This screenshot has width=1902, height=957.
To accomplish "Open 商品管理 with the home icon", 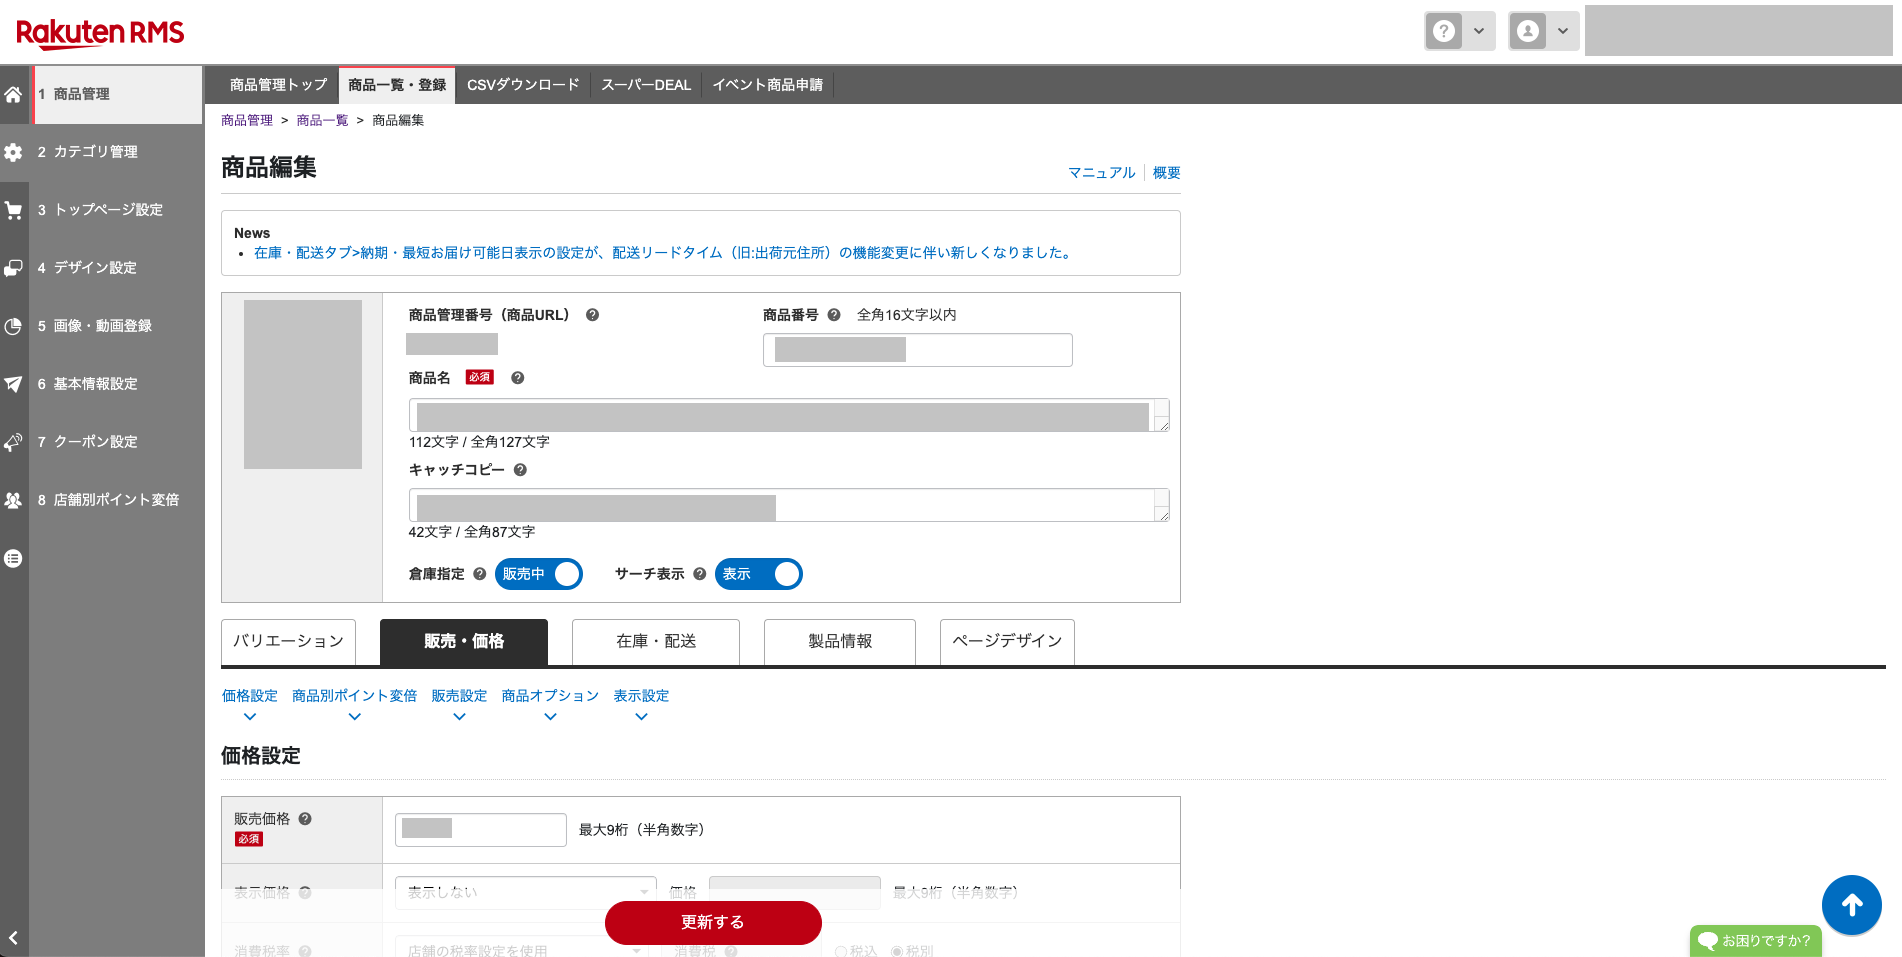I will [x=13, y=94].
